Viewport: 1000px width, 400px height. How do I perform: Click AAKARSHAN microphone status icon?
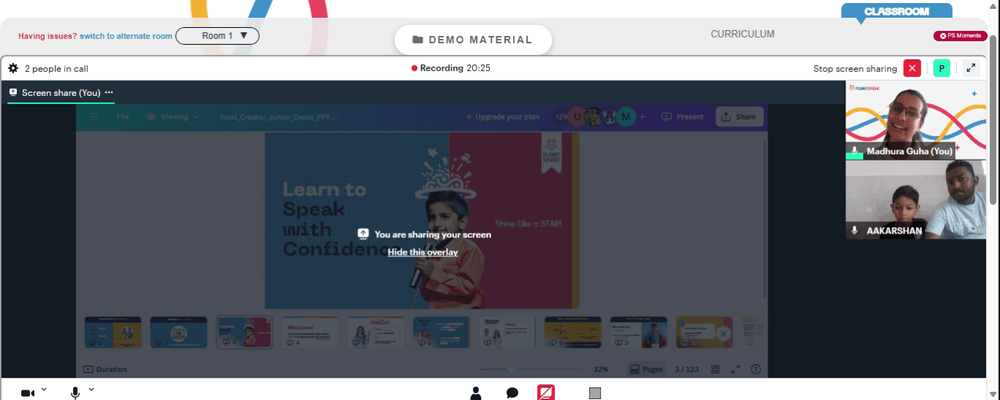[x=855, y=230]
